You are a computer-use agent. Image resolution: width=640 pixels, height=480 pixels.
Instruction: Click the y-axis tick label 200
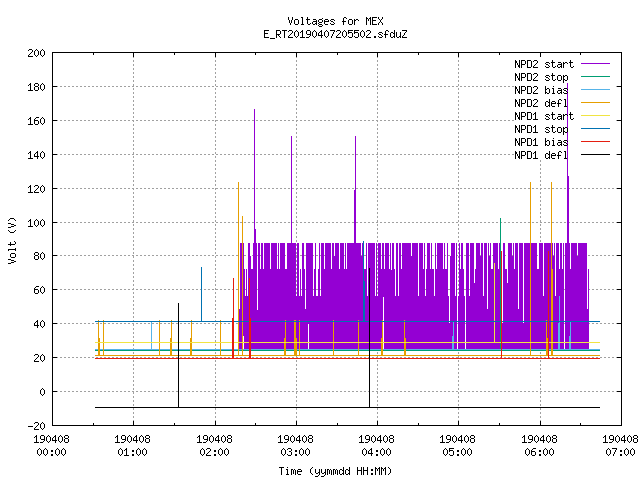pyautogui.click(x=36, y=53)
